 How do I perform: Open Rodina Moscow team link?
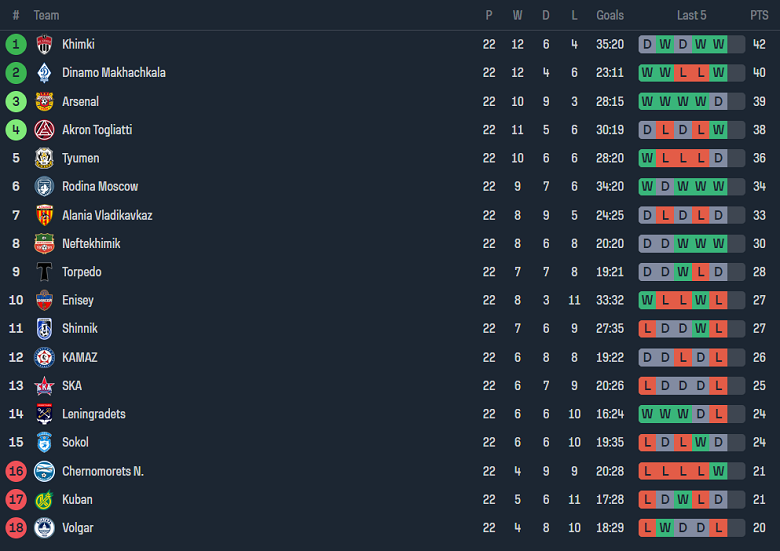(x=100, y=187)
